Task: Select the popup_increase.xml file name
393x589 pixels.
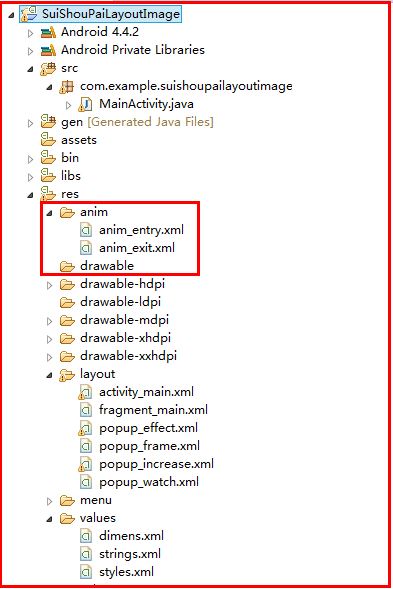Action: pyautogui.click(x=156, y=464)
